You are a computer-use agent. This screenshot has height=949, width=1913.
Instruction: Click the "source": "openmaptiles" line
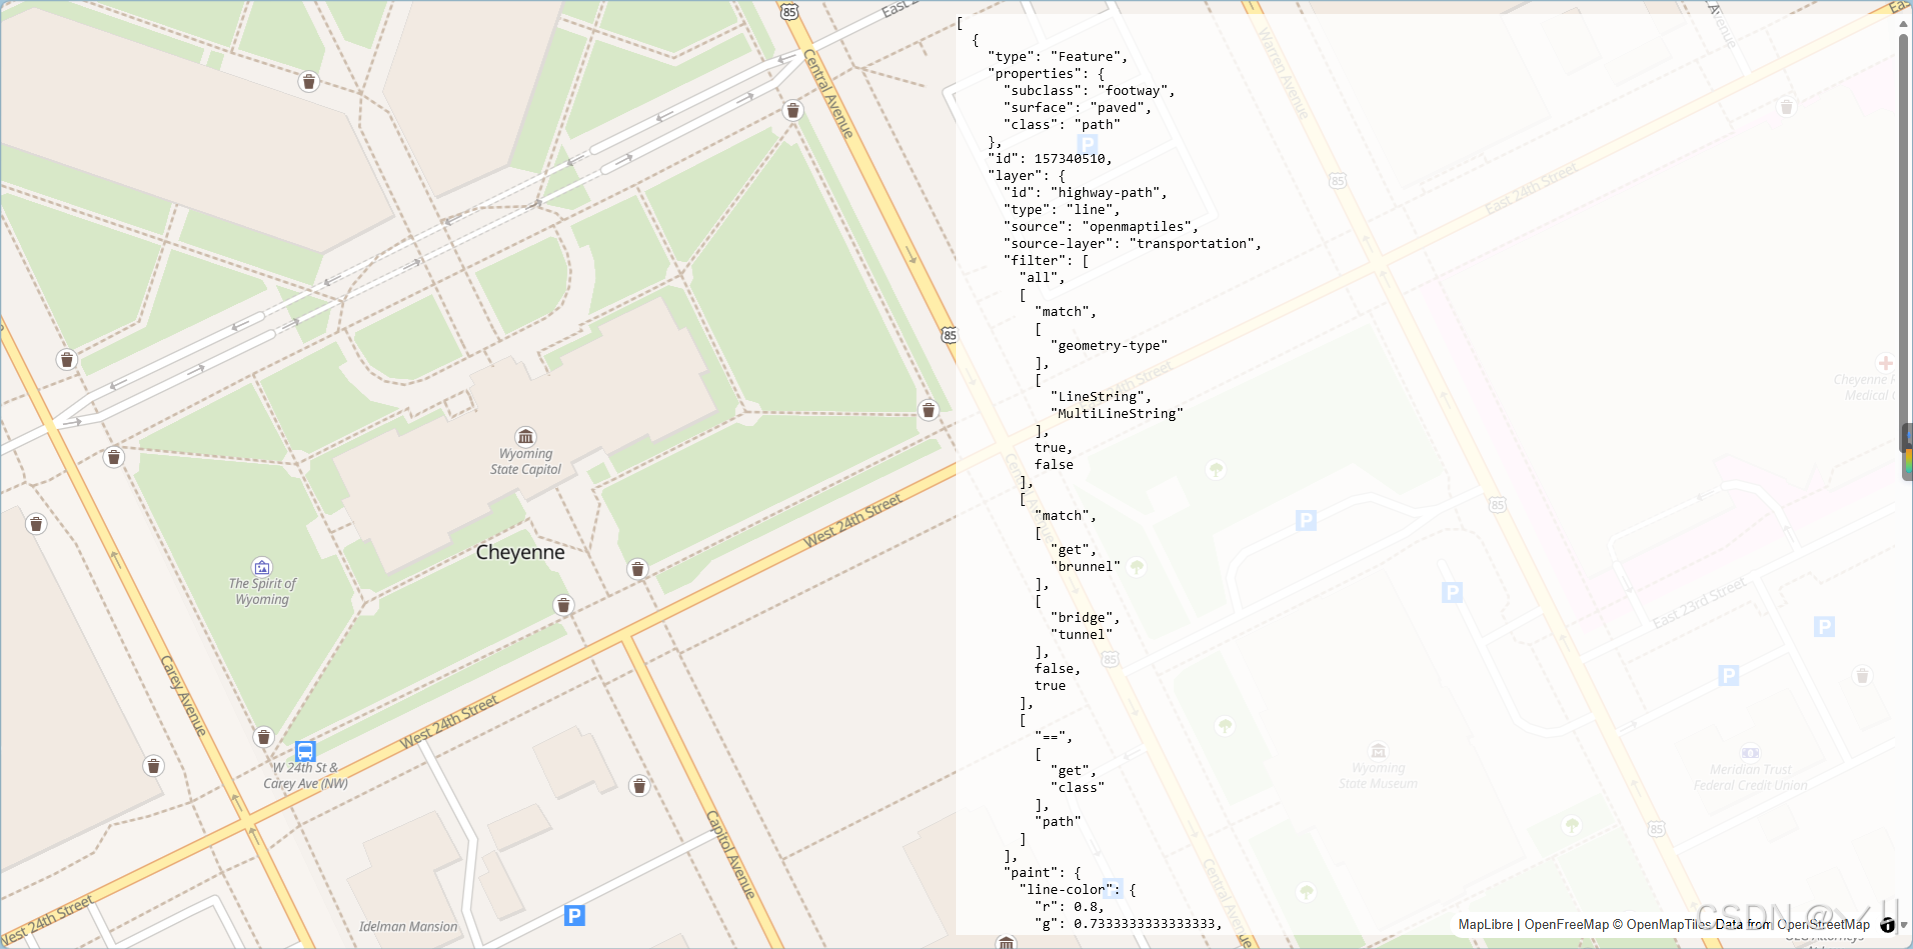tap(1101, 227)
